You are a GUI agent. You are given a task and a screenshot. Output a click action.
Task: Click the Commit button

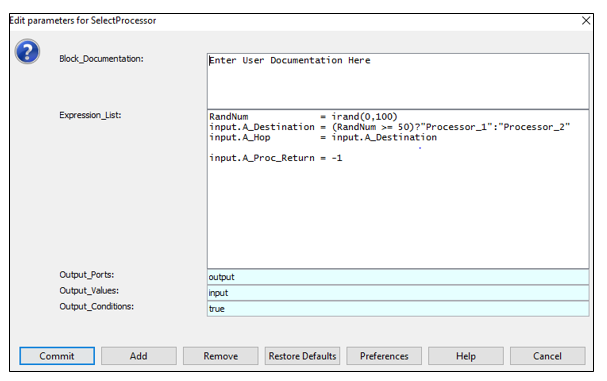[57, 356]
